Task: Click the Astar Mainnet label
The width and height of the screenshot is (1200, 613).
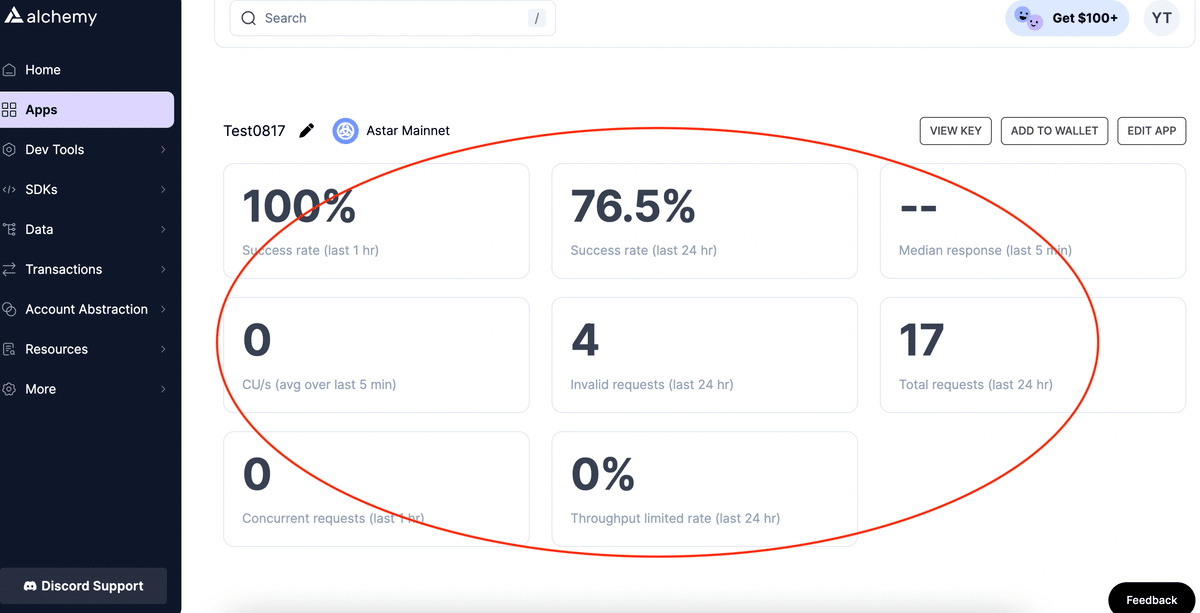Action: (408, 131)
